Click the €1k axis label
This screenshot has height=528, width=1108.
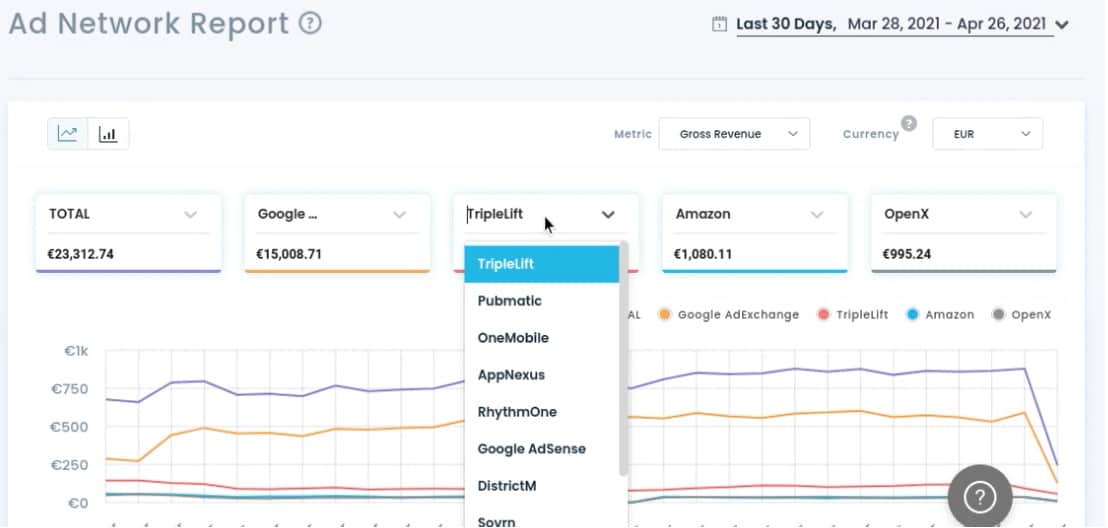[x=76, y=351]
